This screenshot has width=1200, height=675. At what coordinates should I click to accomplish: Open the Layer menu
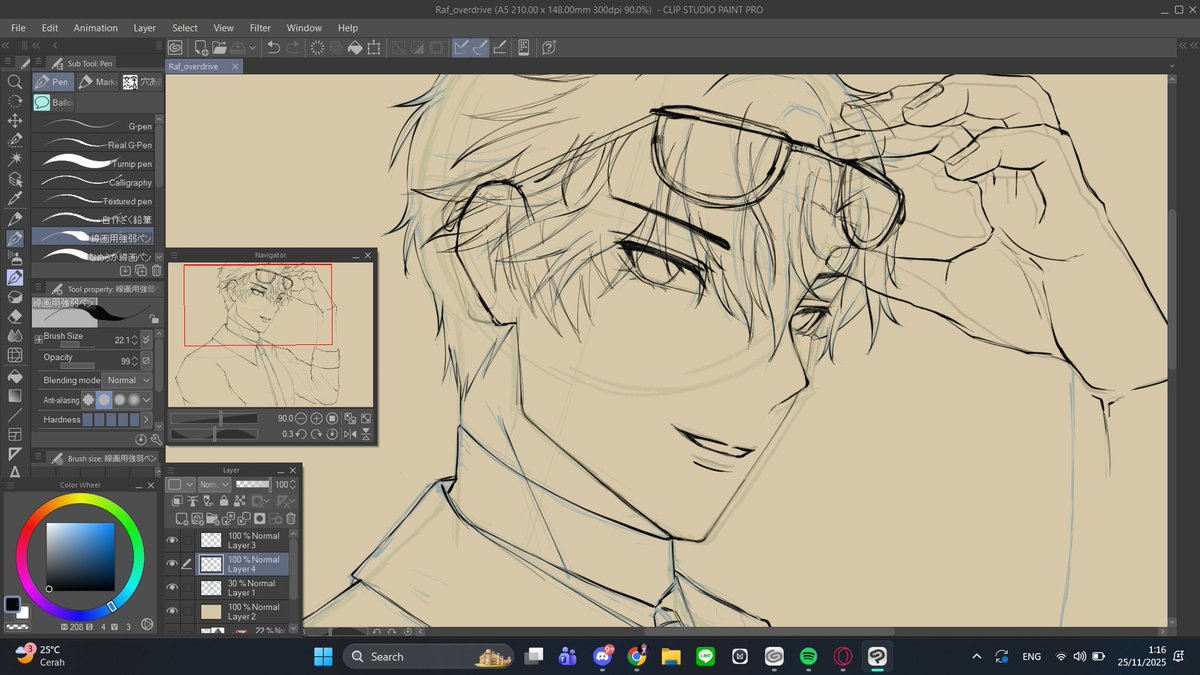pos(145,28)
